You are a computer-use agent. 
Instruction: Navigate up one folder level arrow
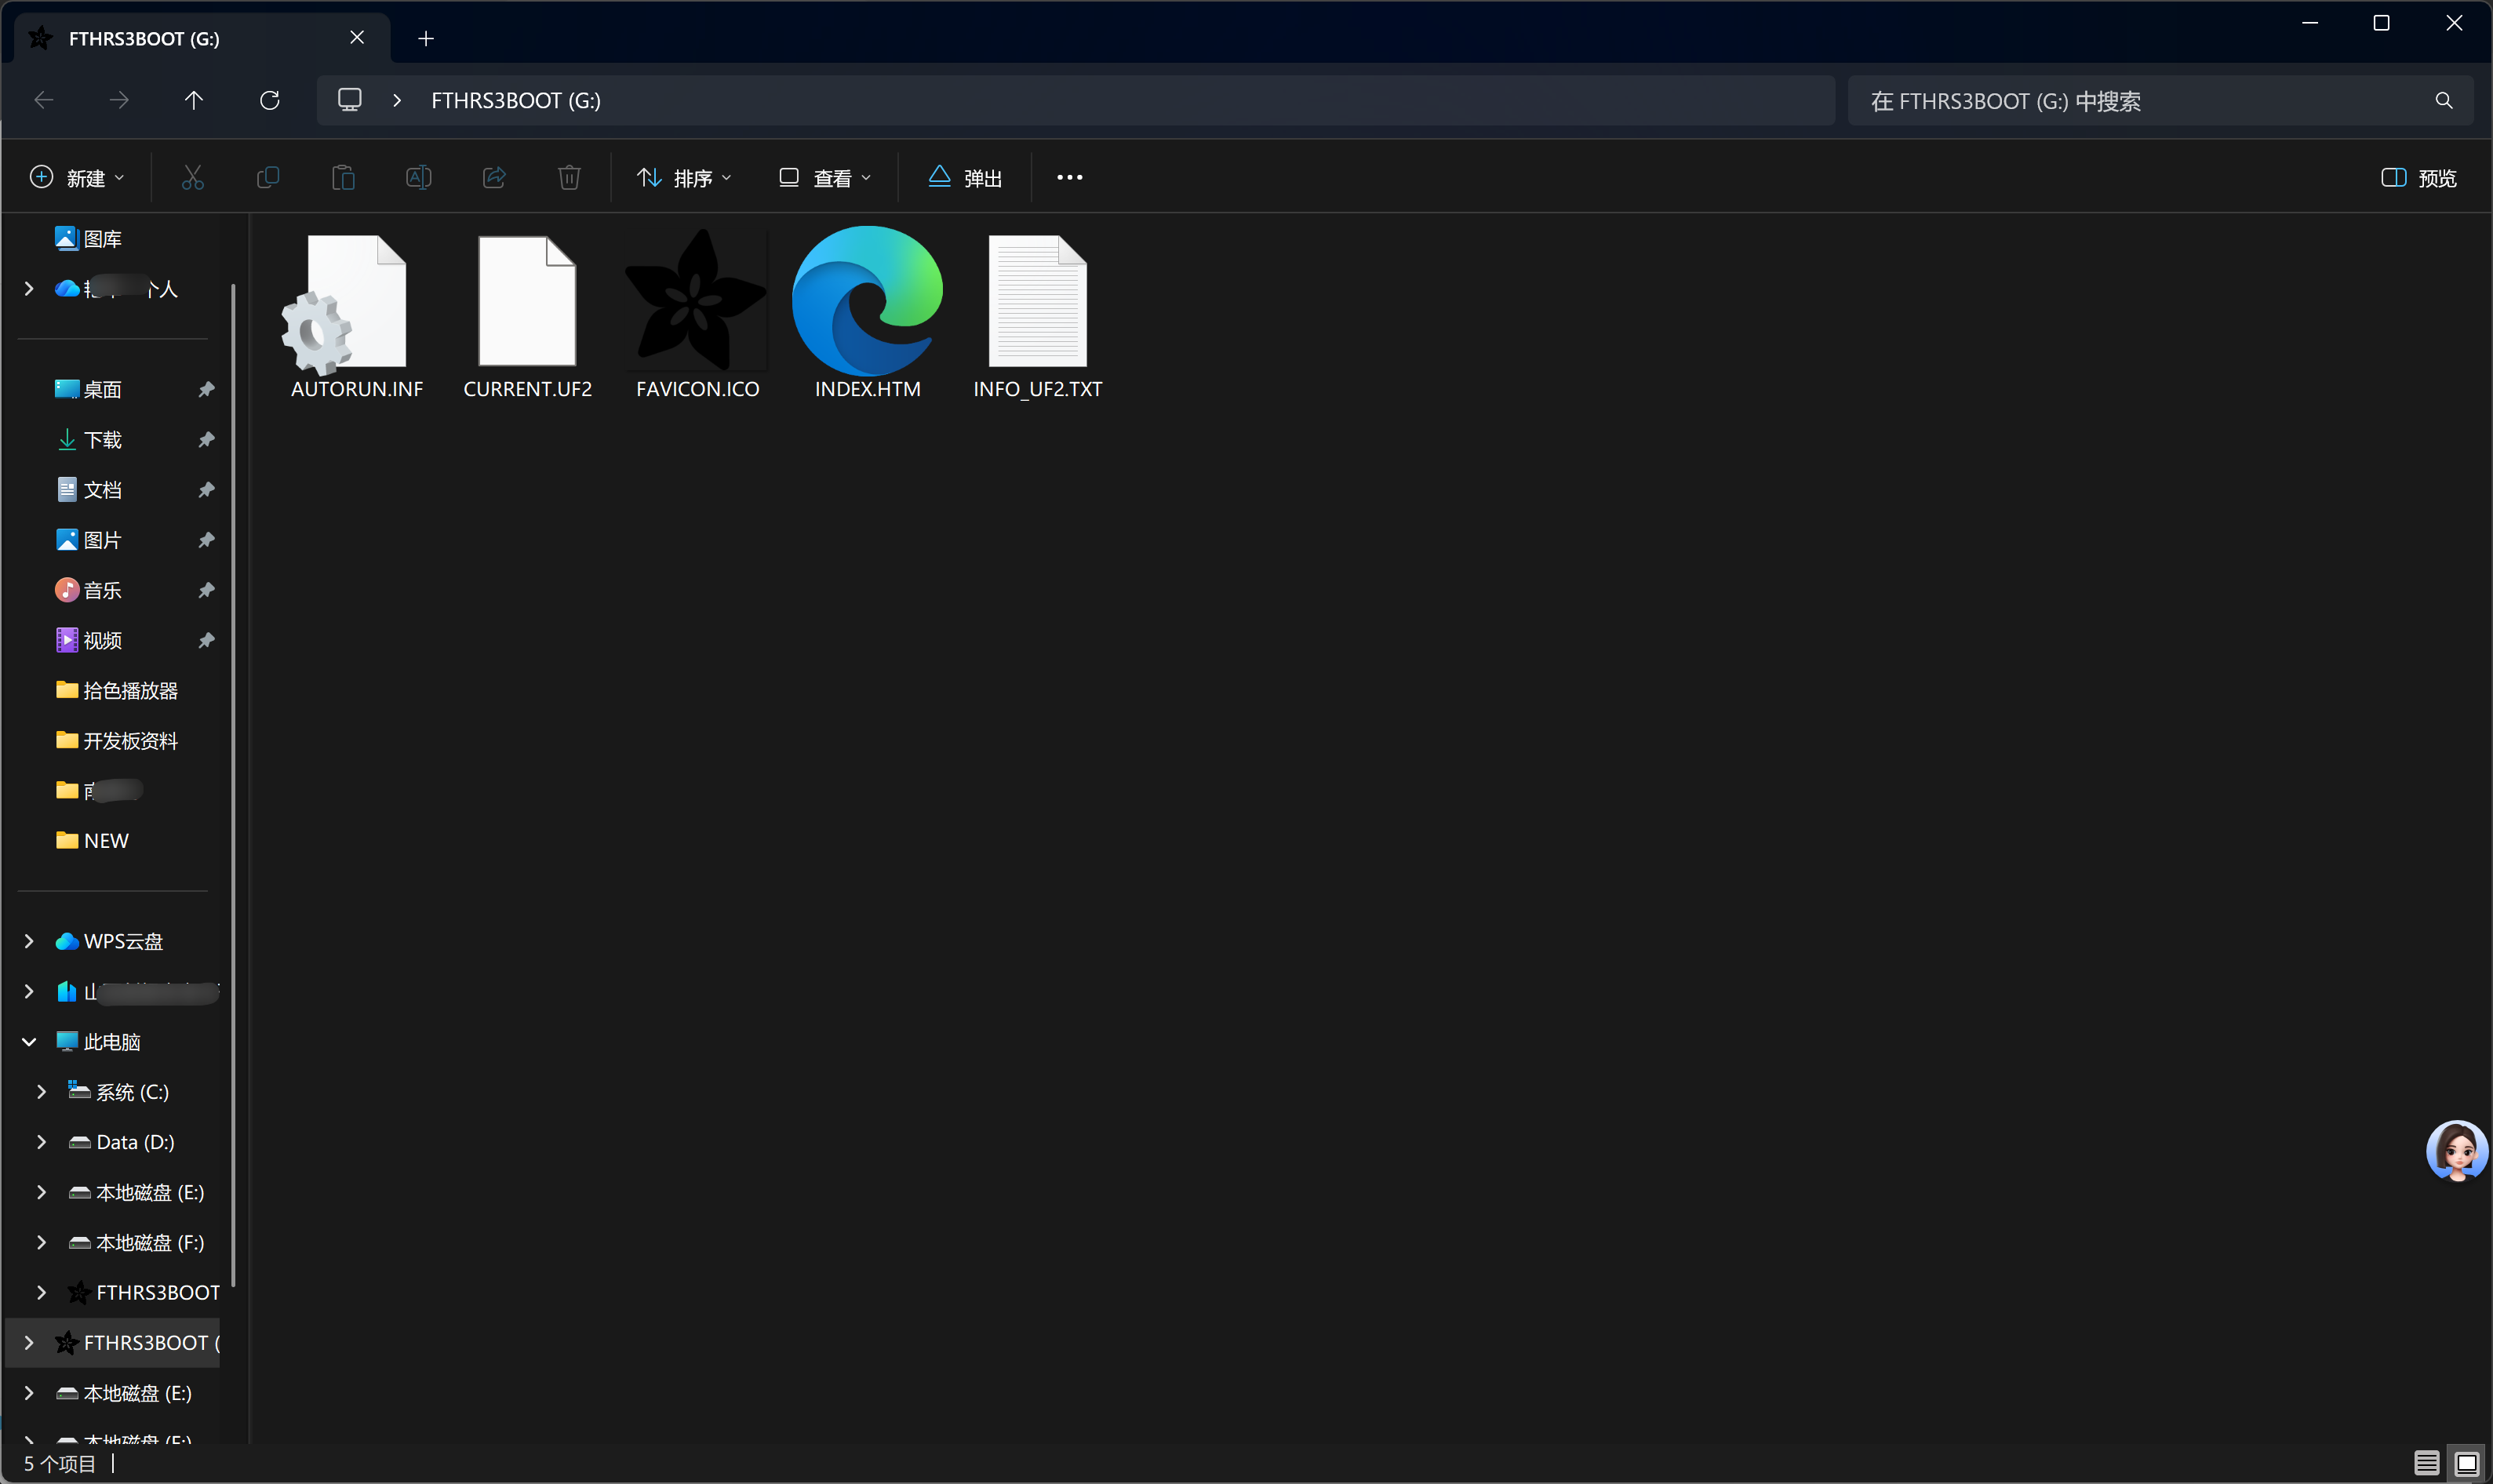[194, 100]
